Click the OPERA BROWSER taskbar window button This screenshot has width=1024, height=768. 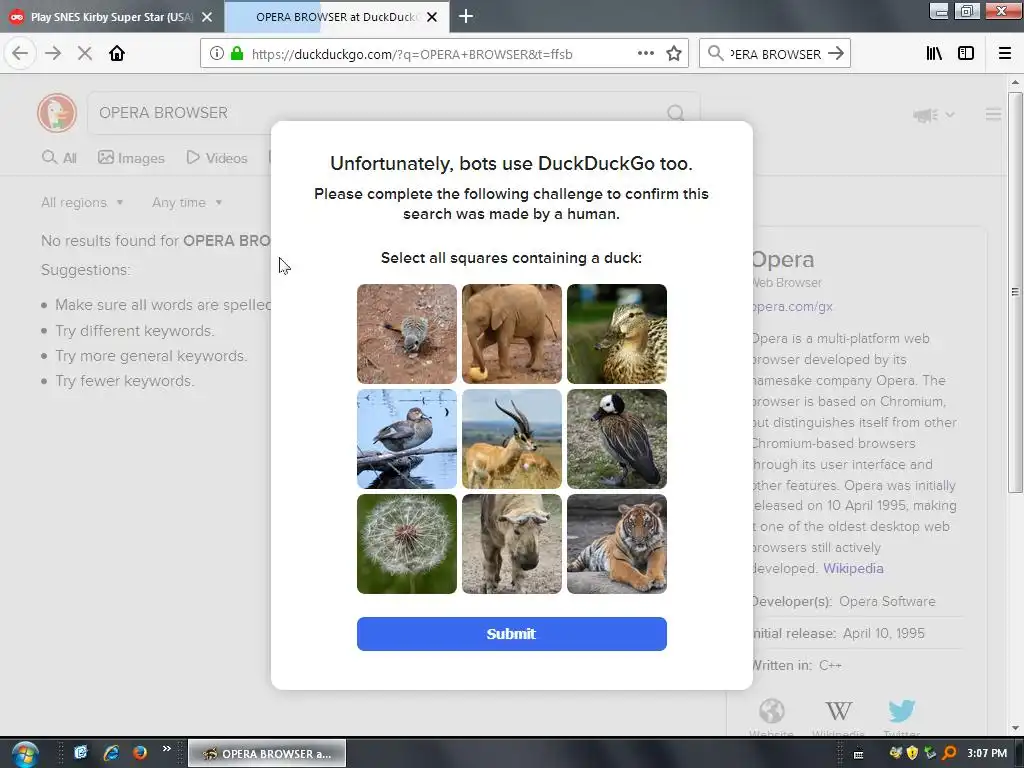point(267,754)
